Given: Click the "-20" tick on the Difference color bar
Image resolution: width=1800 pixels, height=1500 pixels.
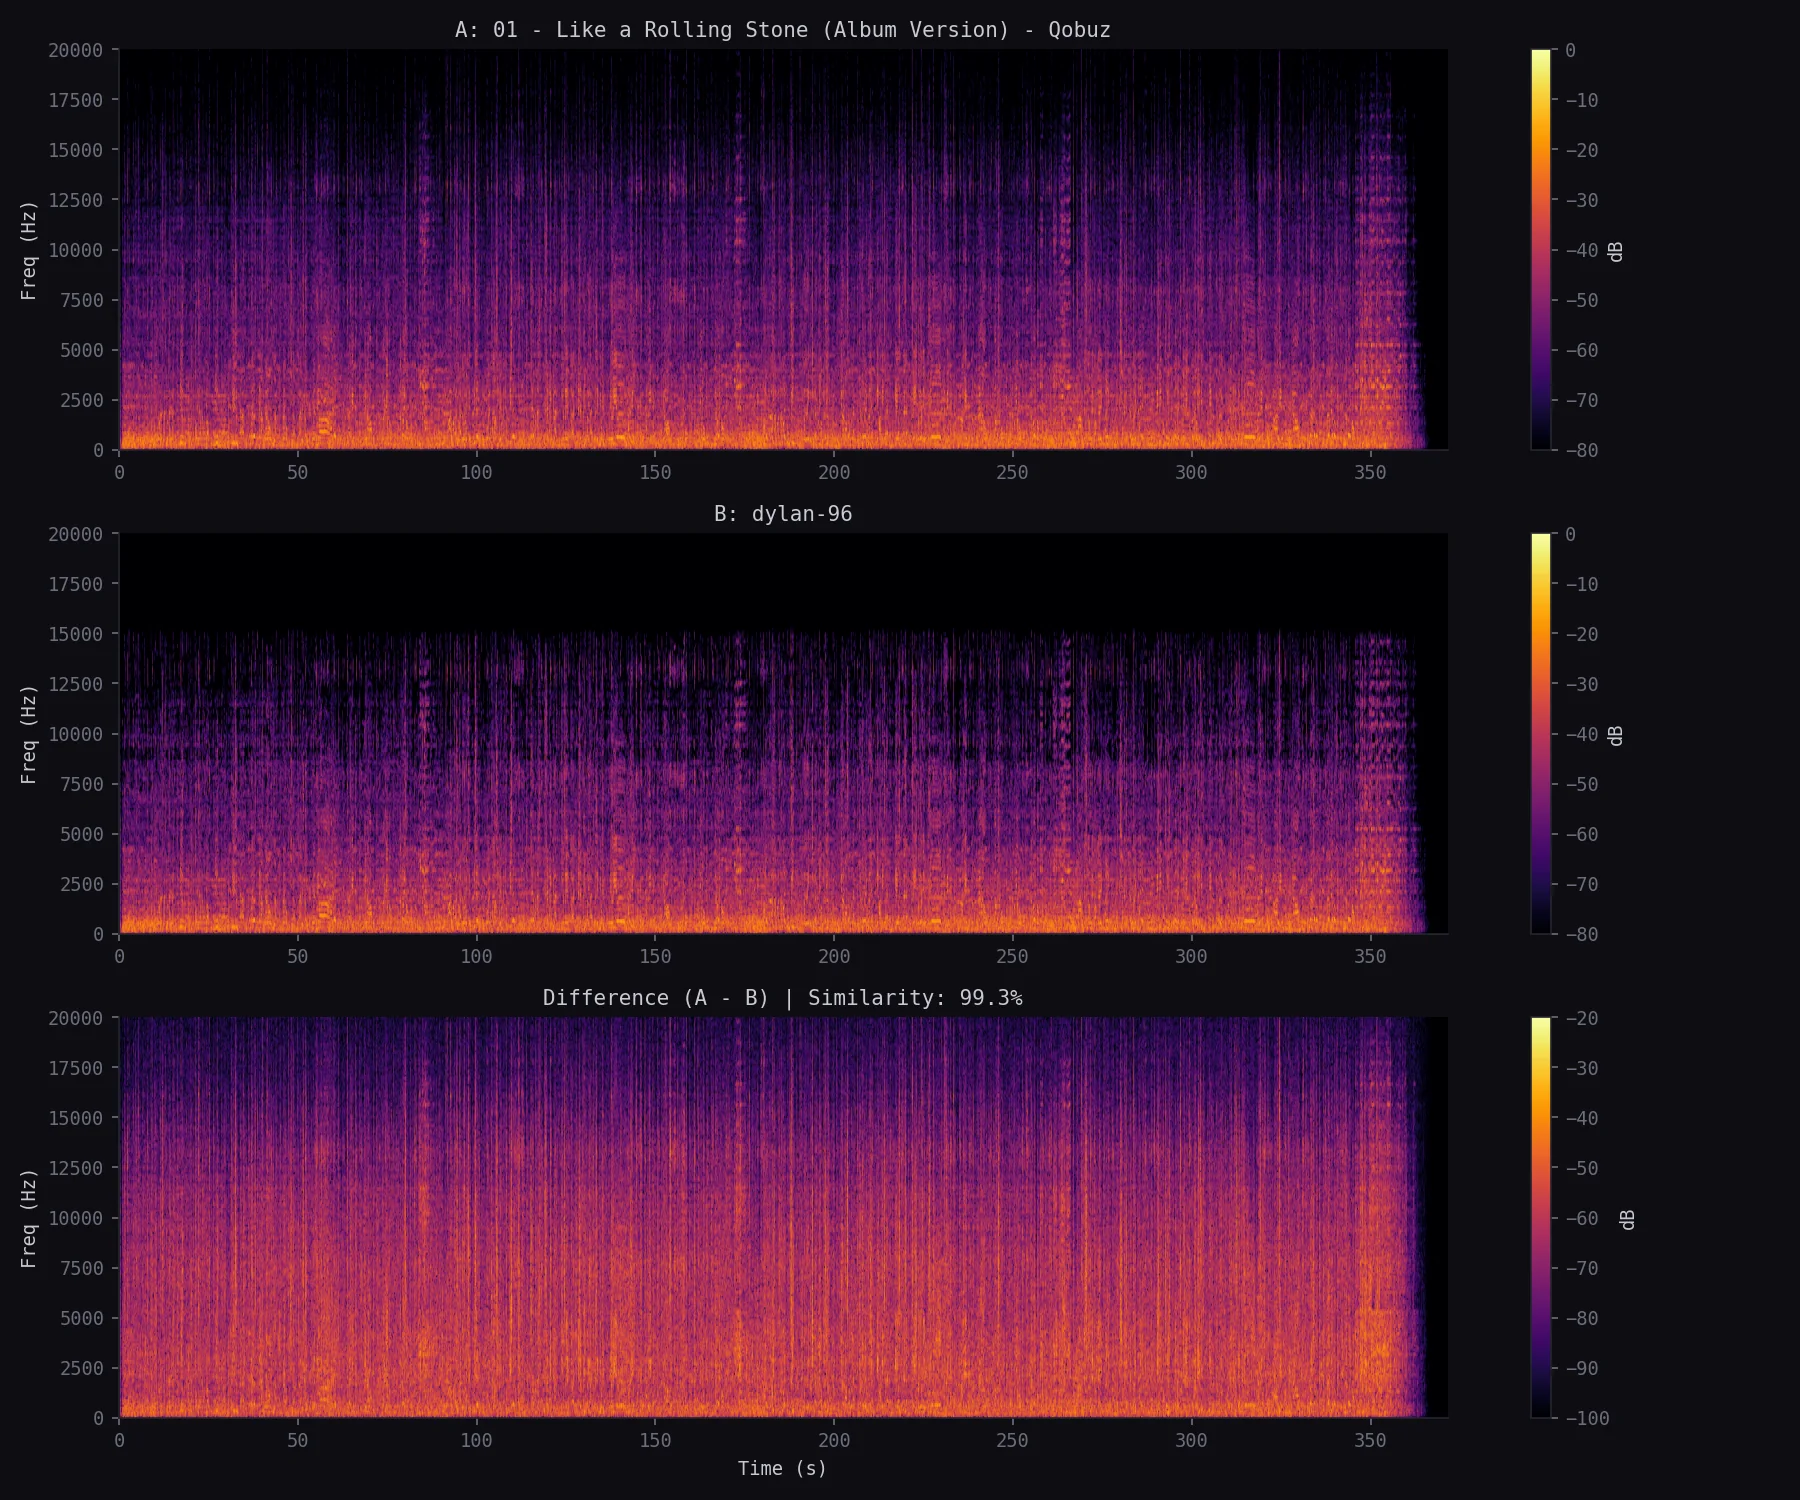Looking at the screenshot, I should pos(1581,1018).
